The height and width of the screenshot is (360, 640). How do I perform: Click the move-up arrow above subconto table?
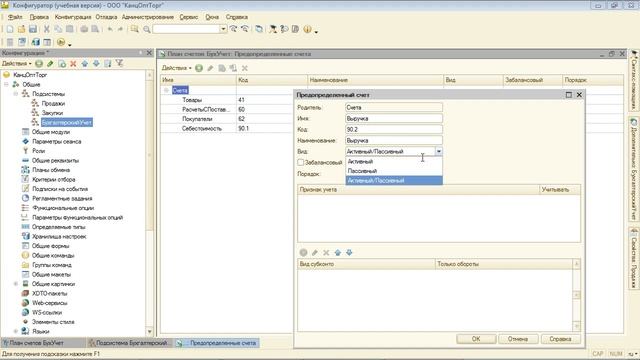(x=338, y=253)
